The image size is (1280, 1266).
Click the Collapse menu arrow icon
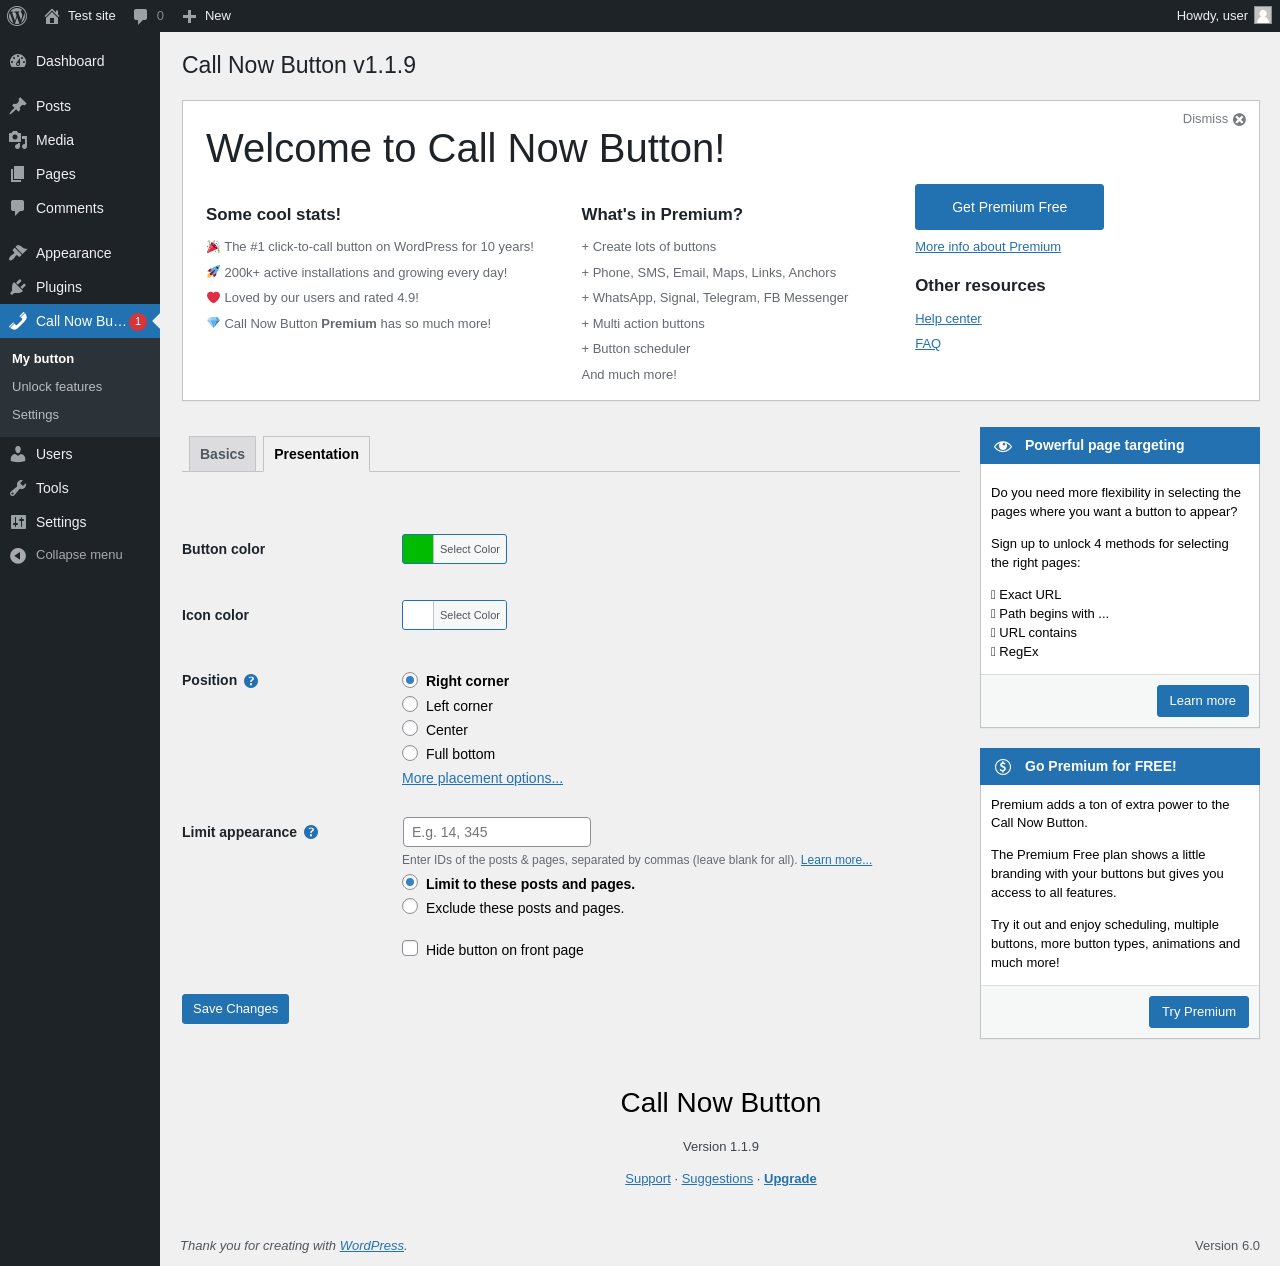pos(18,555)
